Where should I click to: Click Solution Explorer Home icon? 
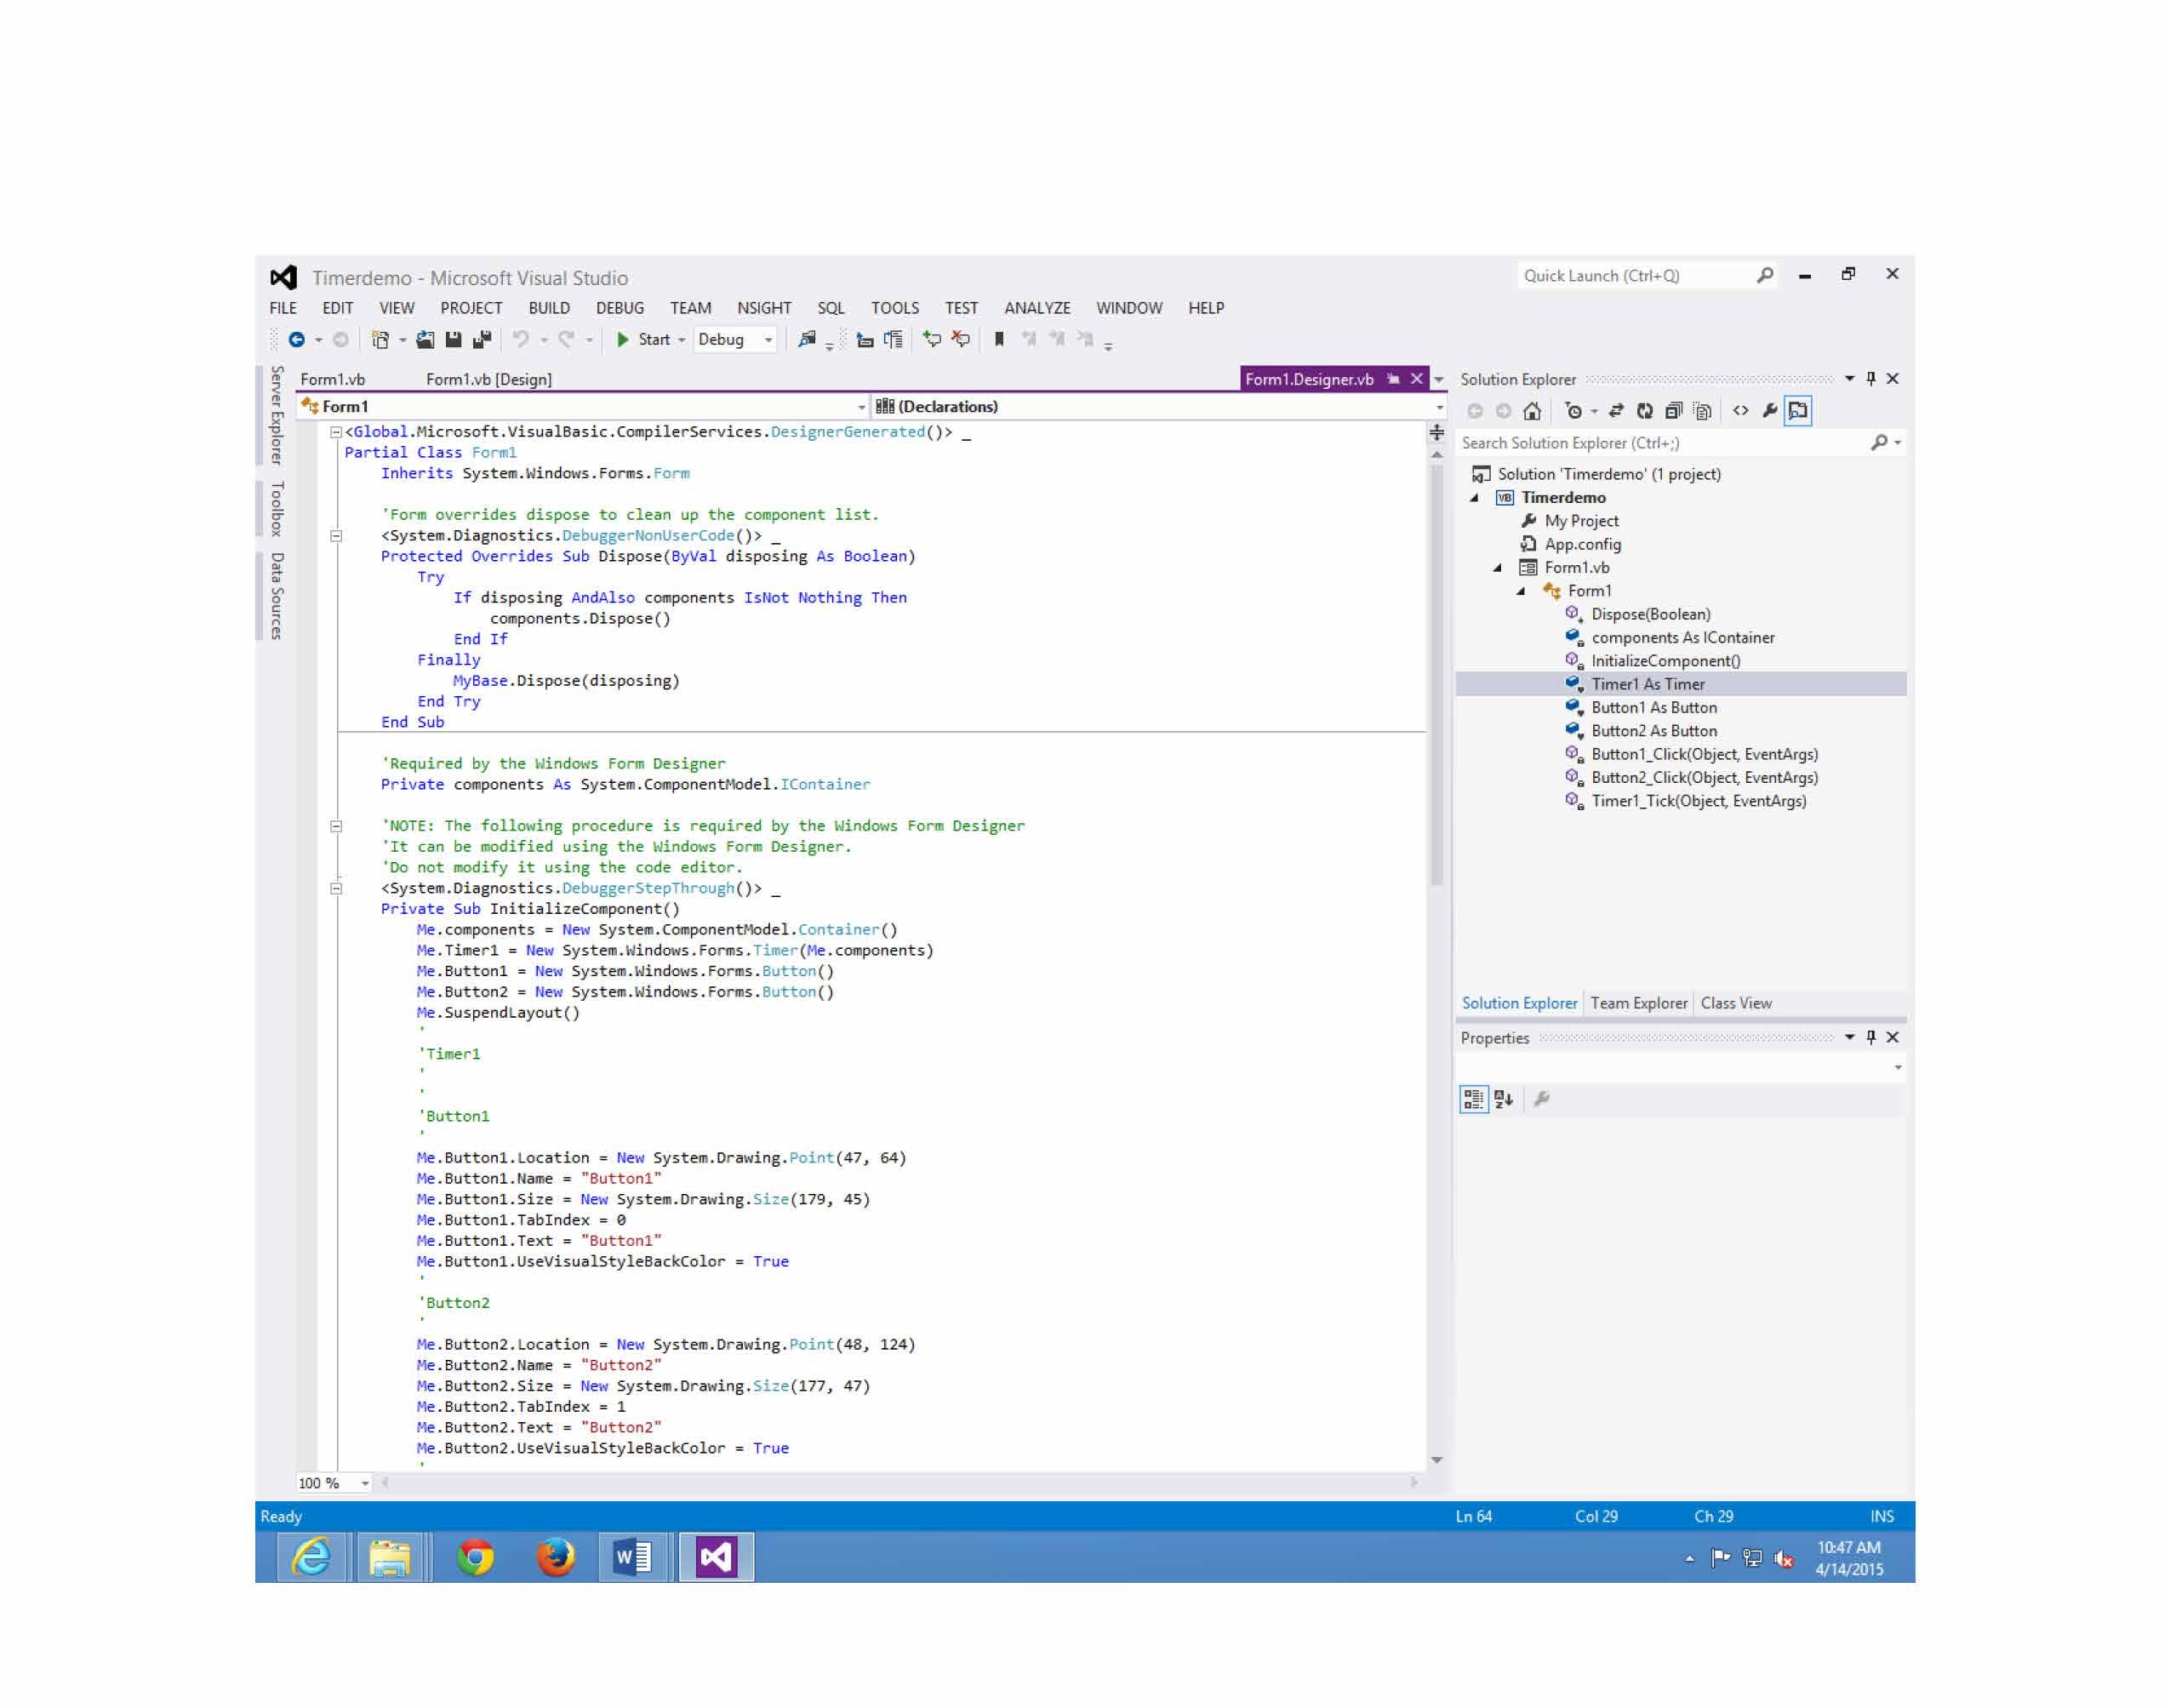tap(1532, 411)
